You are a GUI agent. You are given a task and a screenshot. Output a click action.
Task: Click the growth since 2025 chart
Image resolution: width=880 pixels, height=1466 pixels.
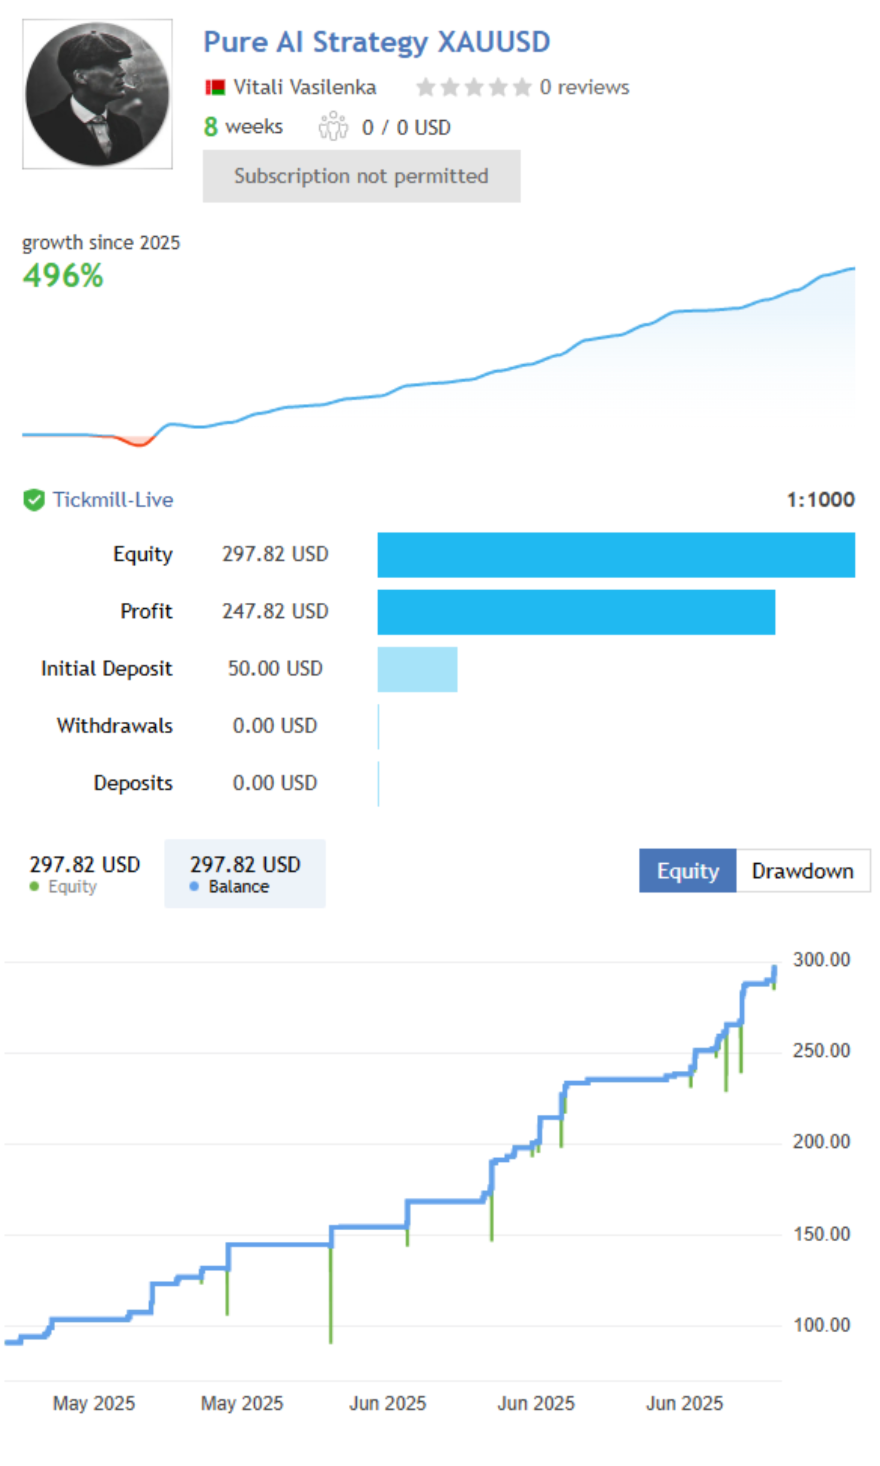coord(439,357)
